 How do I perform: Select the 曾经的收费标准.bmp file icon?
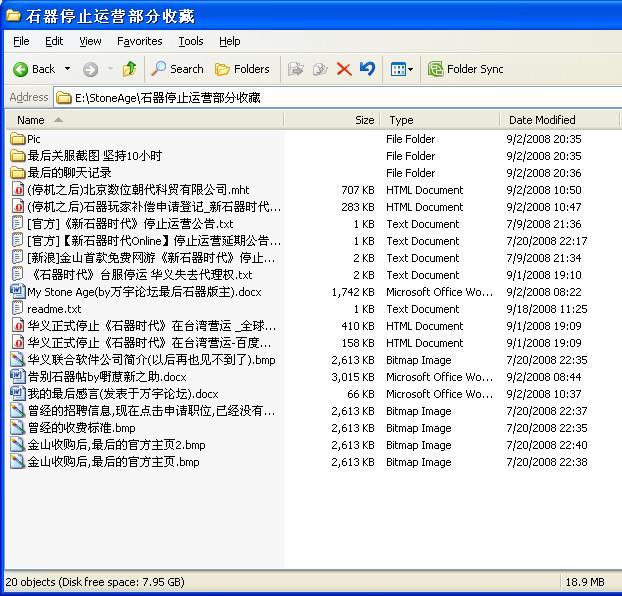[x=18, y=428]
